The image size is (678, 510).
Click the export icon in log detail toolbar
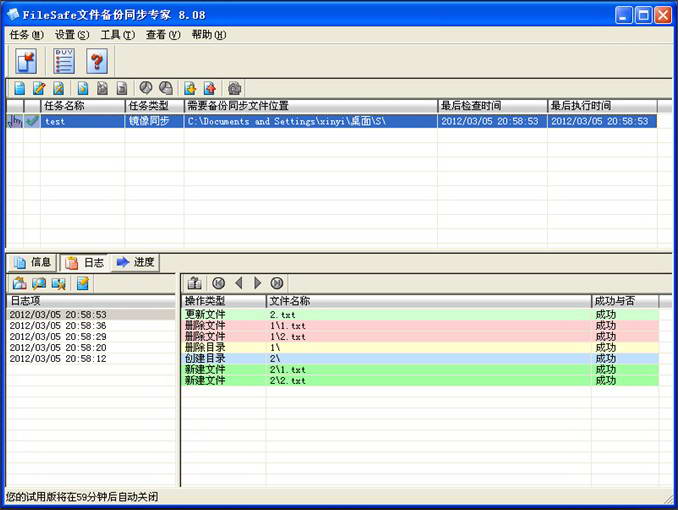point(195,283)
